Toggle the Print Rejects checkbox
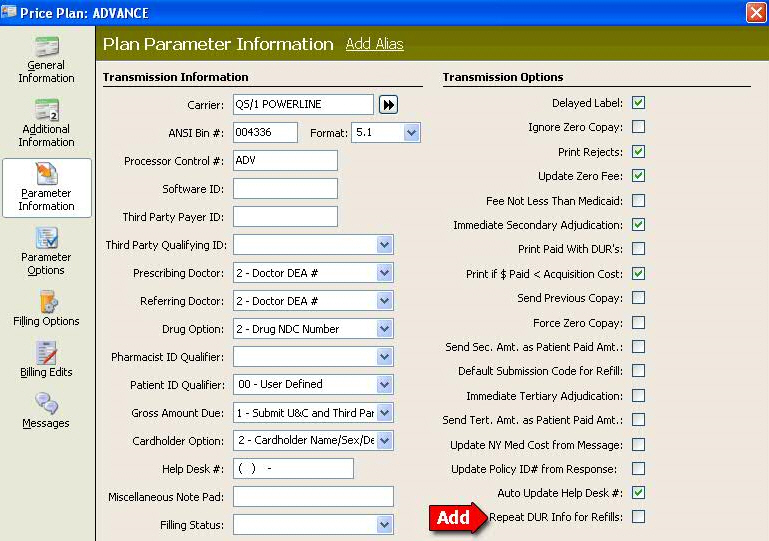The image size is (769, 541). pyautogui.click(x=638, y=152)
